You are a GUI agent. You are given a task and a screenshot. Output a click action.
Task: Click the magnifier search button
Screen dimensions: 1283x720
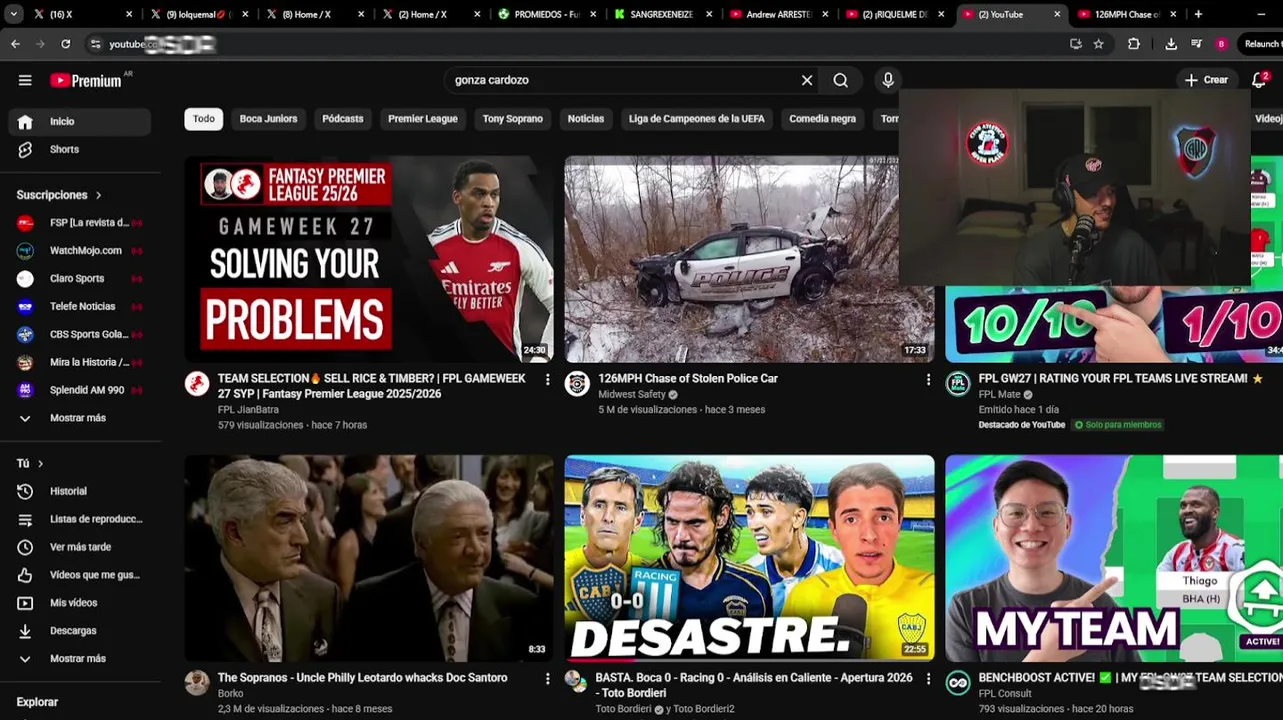pyautogui.click(x=841, y=80)
